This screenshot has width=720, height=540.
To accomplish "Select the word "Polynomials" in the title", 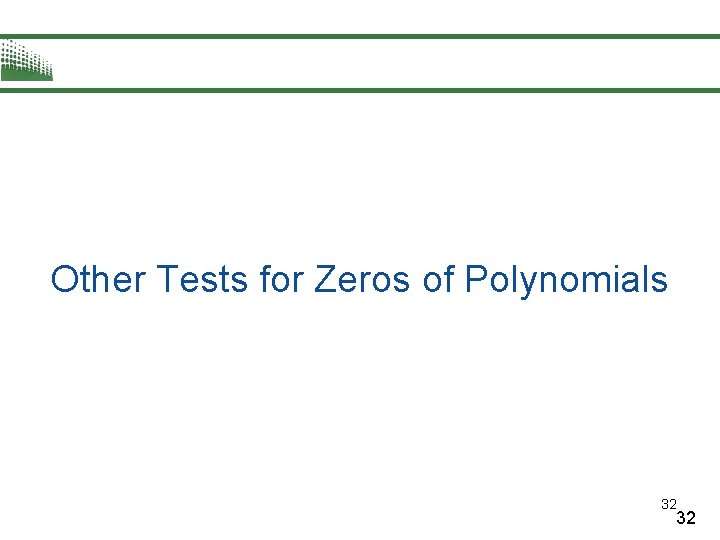I will coord(566,280).
